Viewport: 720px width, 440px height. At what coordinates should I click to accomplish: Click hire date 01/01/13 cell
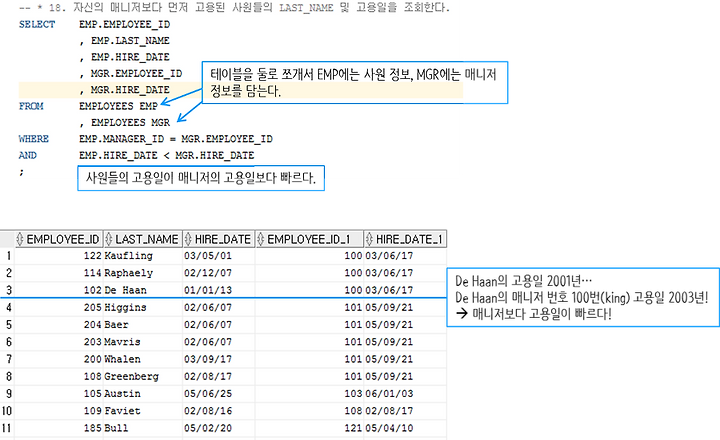click(x=219, y=290)
